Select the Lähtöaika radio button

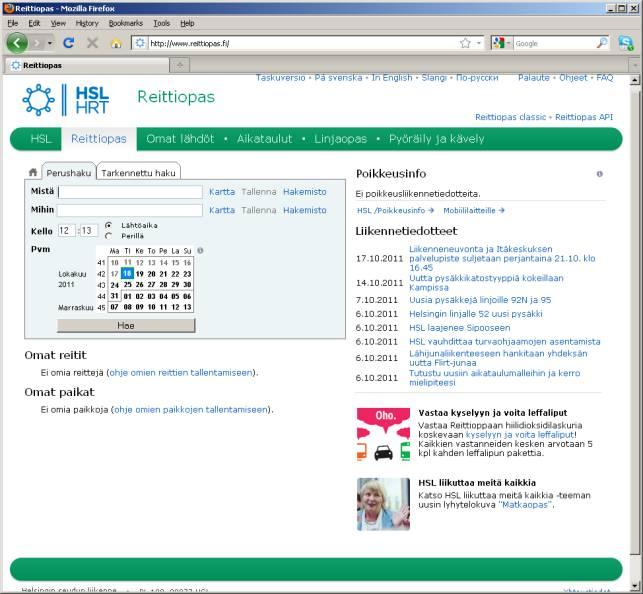109,225
